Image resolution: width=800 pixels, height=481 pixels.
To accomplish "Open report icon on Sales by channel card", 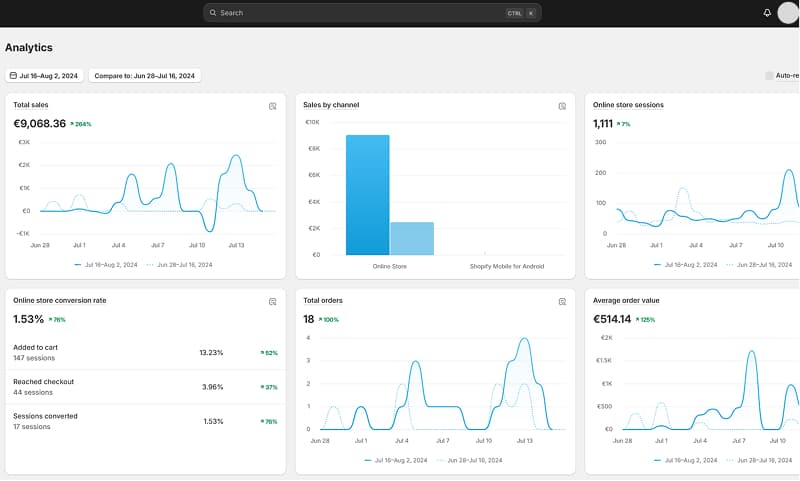I will point(562,106).
